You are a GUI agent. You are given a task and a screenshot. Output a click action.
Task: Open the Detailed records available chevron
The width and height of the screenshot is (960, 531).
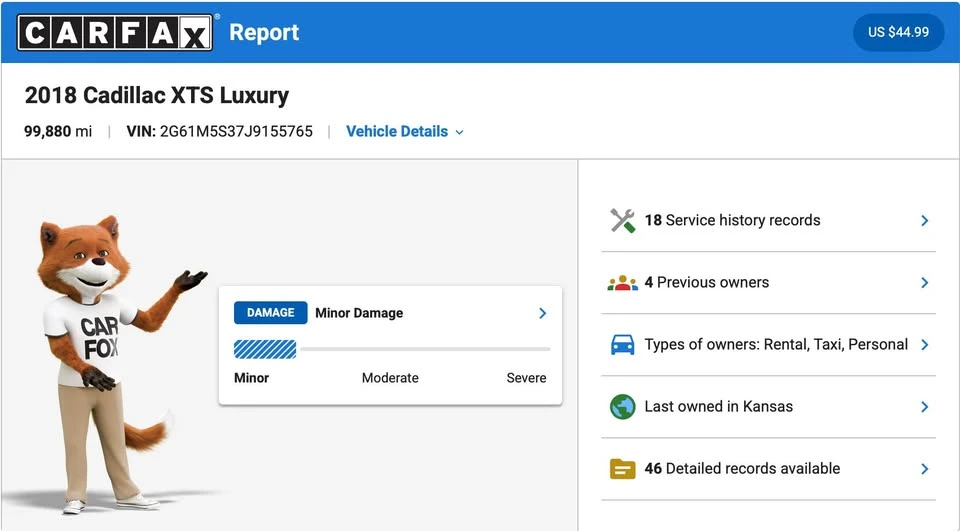[924, 469]
